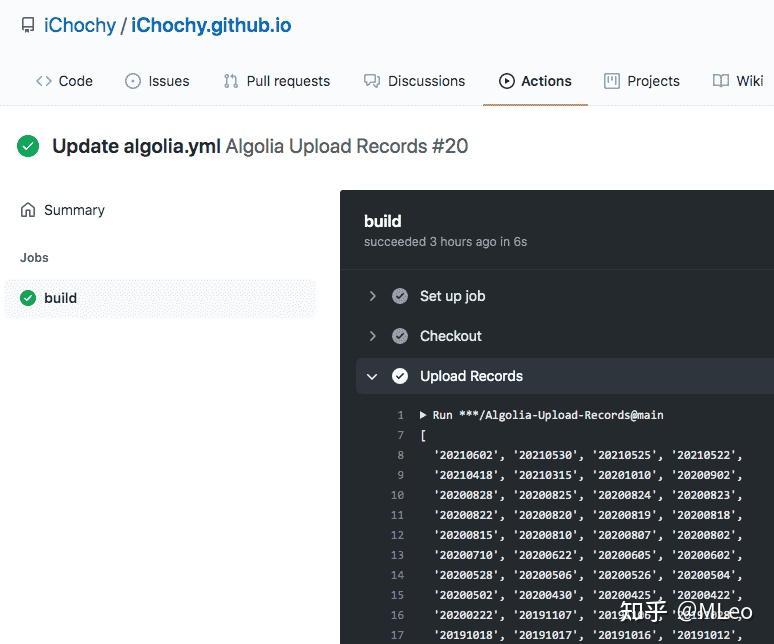
Task: Click the Discussions speech bubble icon
Action: point(372,81)
